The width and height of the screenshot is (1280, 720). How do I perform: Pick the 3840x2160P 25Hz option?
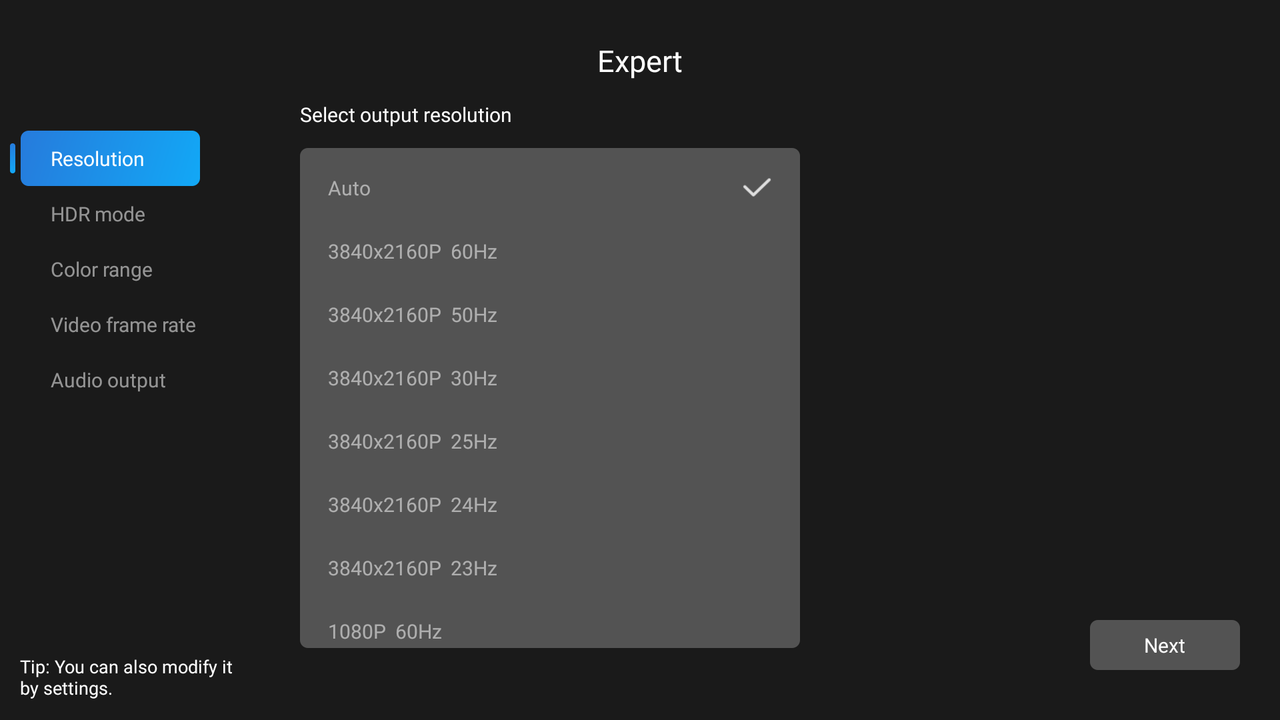[550, 442]
